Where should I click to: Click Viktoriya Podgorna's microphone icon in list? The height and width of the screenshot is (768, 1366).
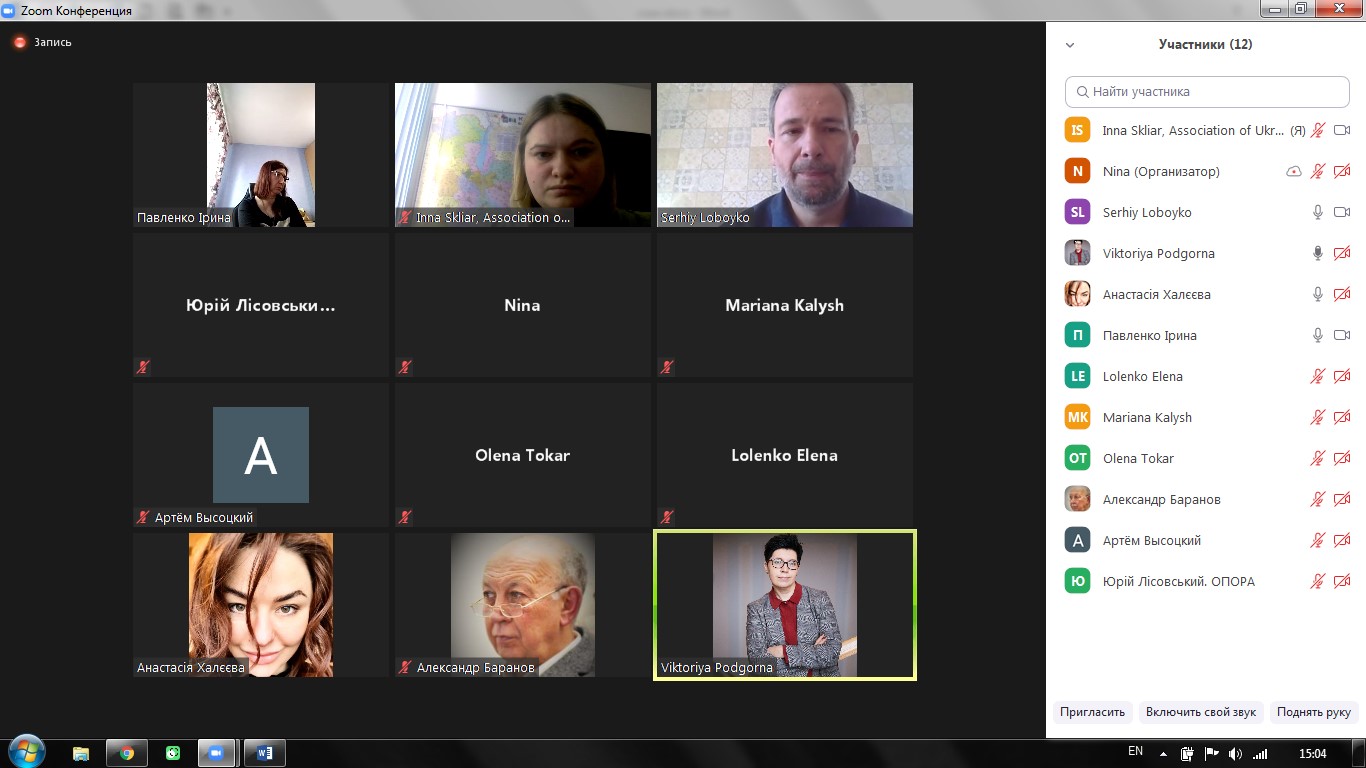tap(1318, 254)
